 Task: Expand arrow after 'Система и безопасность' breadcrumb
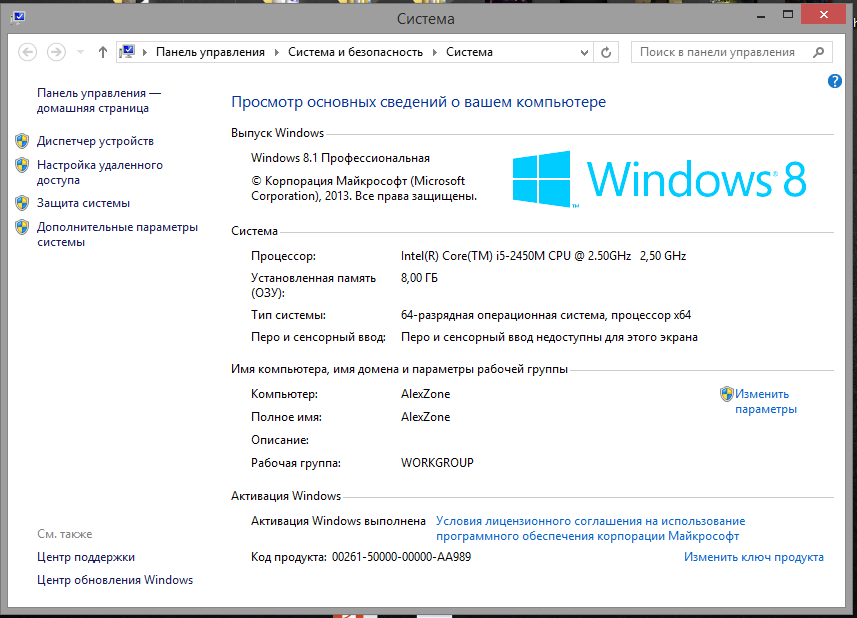tap(435, 52)
